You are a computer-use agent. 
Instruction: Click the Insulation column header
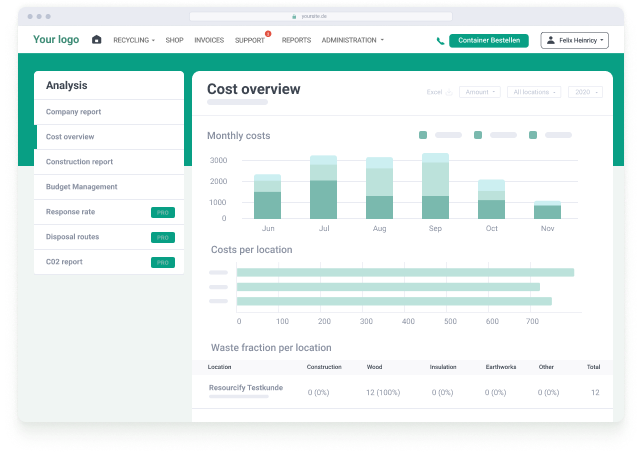(x=443, y=367)
